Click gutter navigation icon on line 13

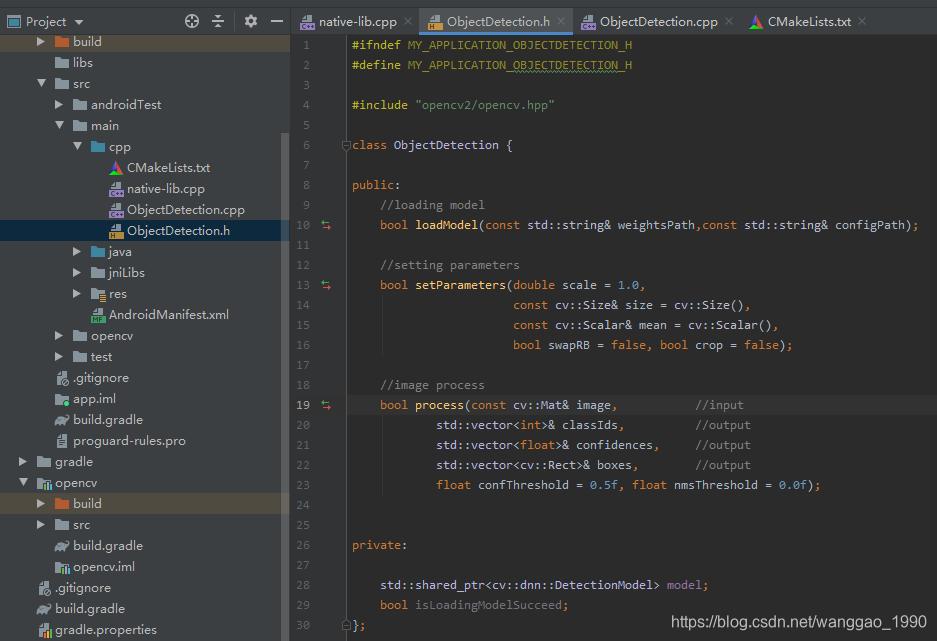click(326, 285)
